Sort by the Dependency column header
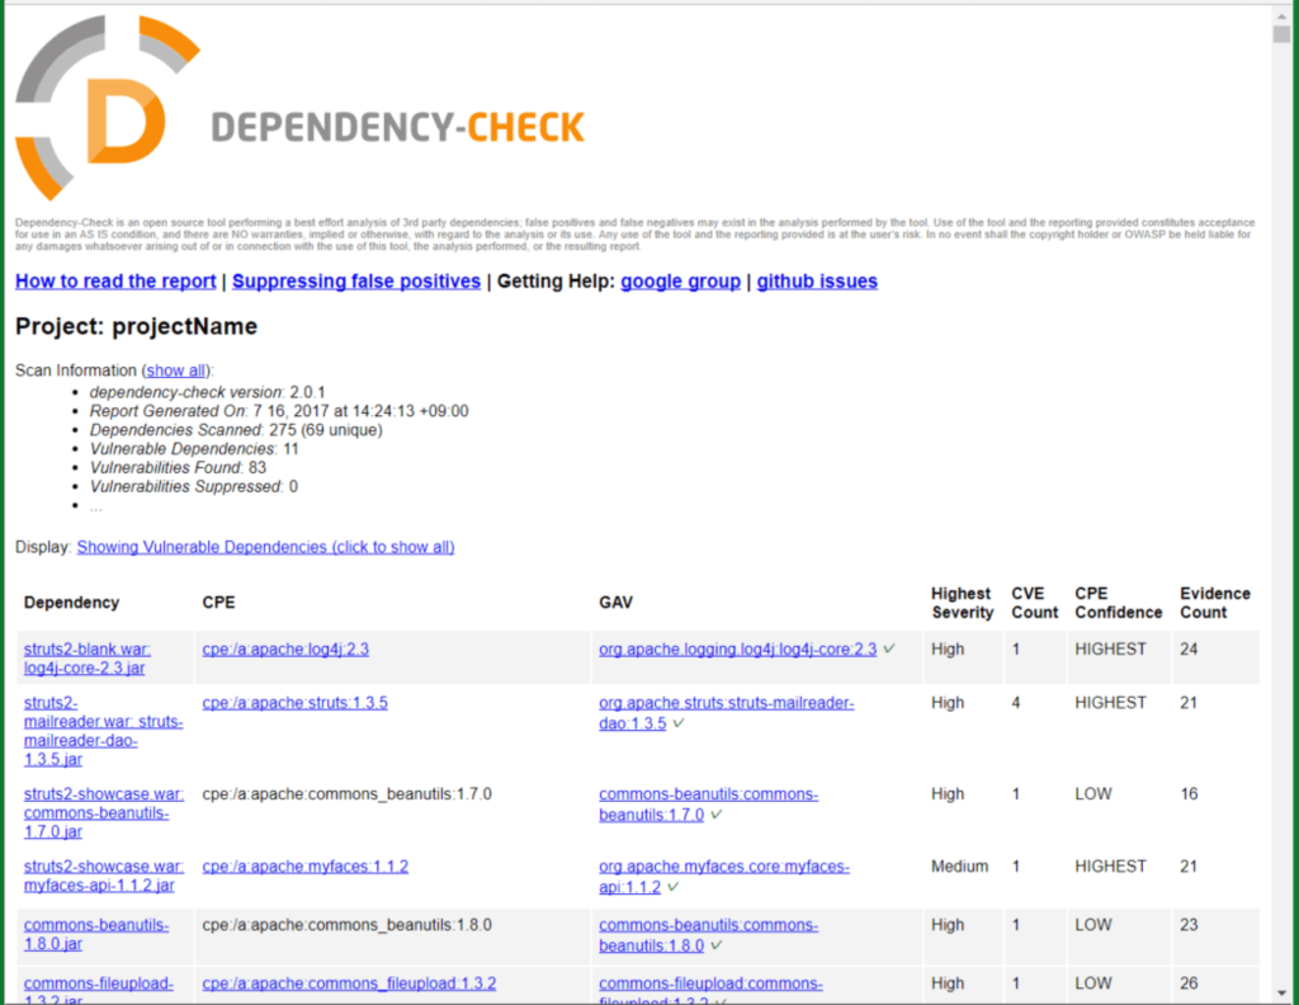 [x=72, y=602]
